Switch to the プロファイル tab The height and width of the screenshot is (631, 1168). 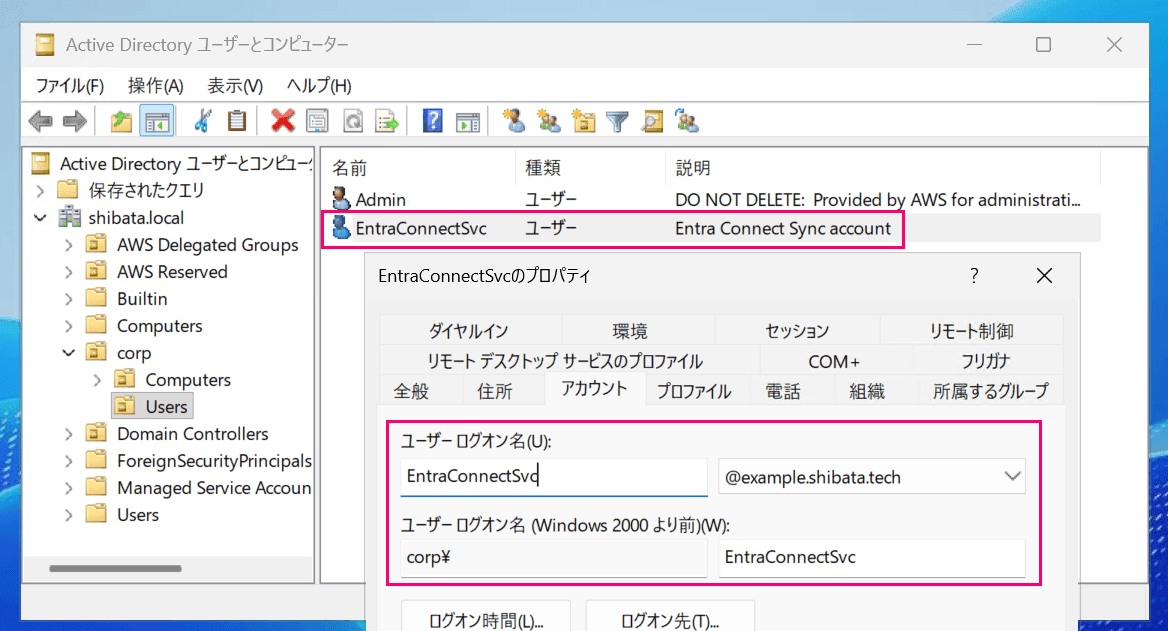(x=694, y=390)
